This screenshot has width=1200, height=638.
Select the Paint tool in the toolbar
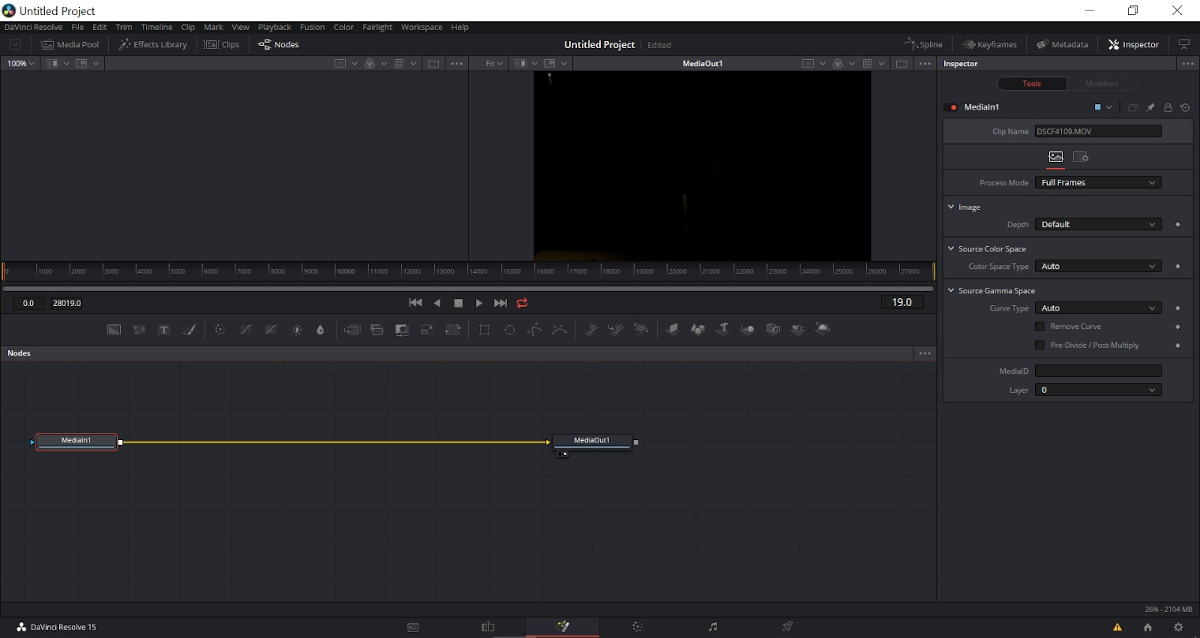[x=189, y=329]
